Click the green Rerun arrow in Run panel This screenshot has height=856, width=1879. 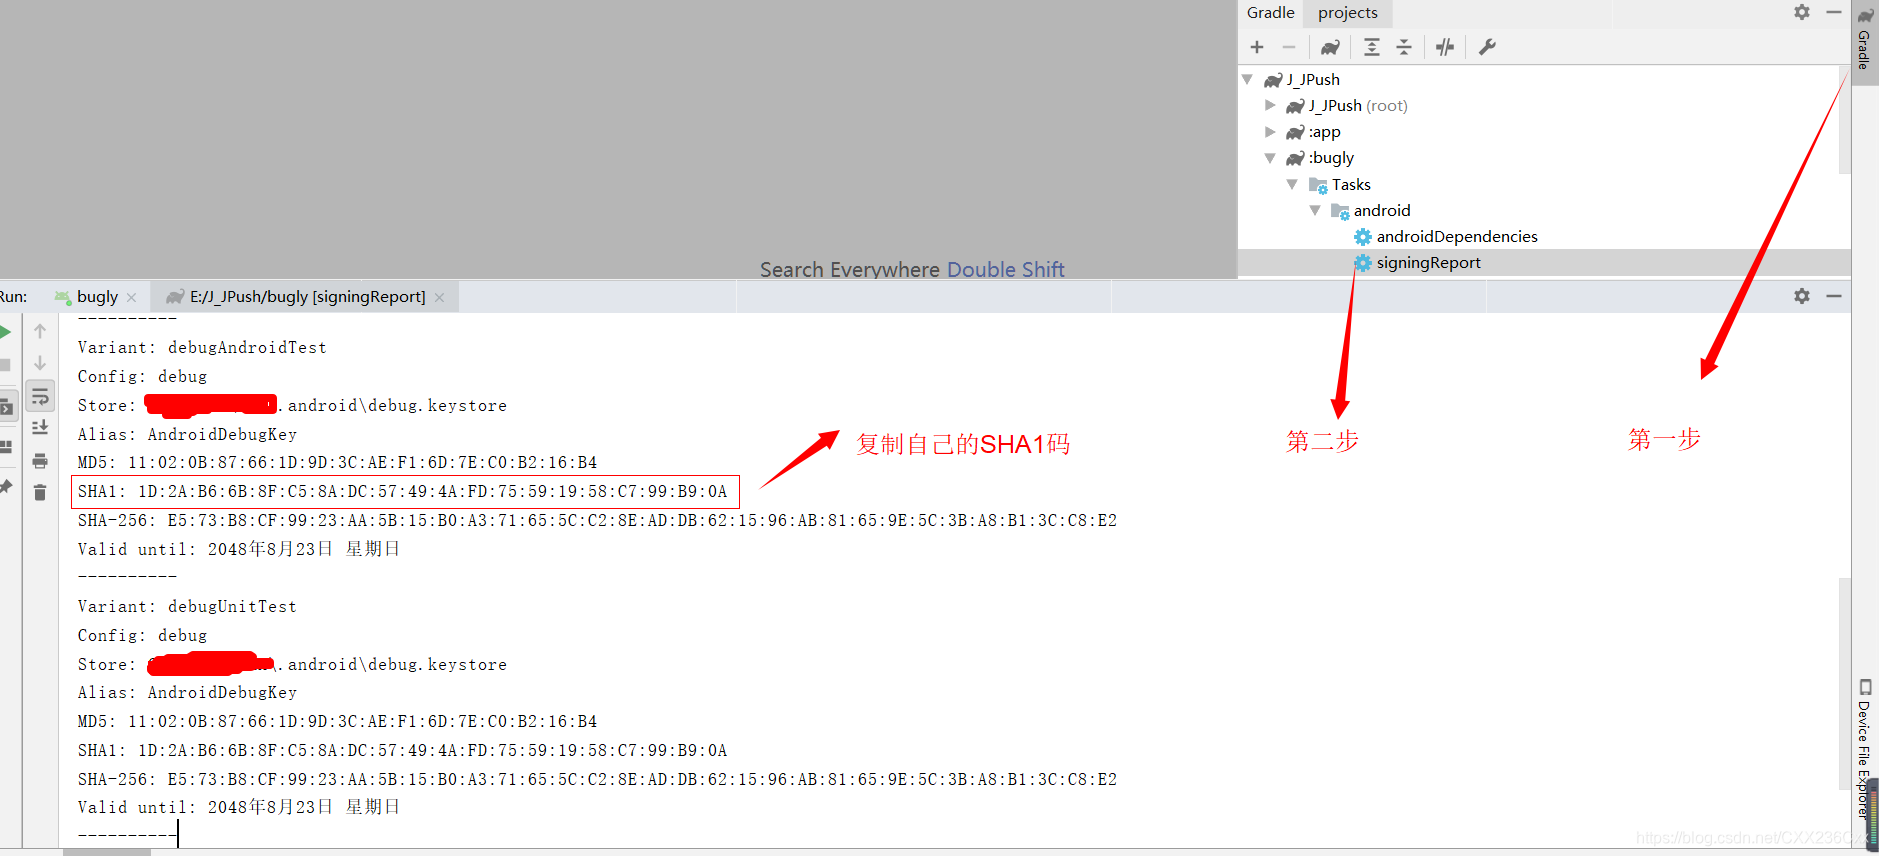pyautogui.click(x=5, y=332)
